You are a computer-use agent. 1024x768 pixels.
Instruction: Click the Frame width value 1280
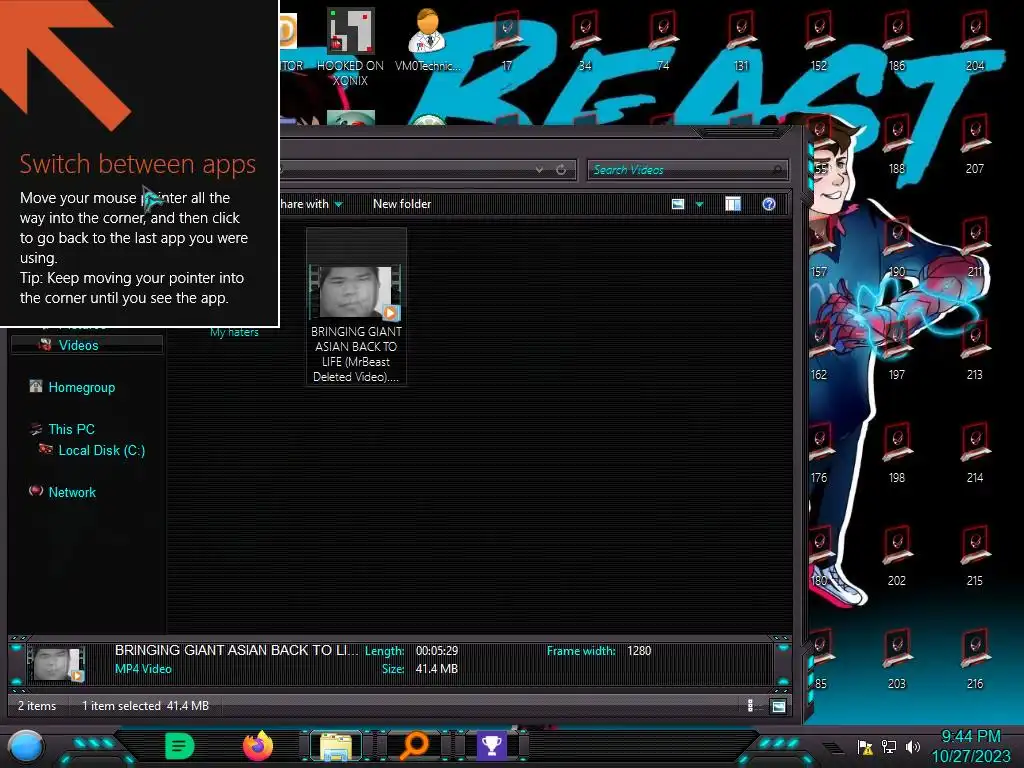coord(639,651)
